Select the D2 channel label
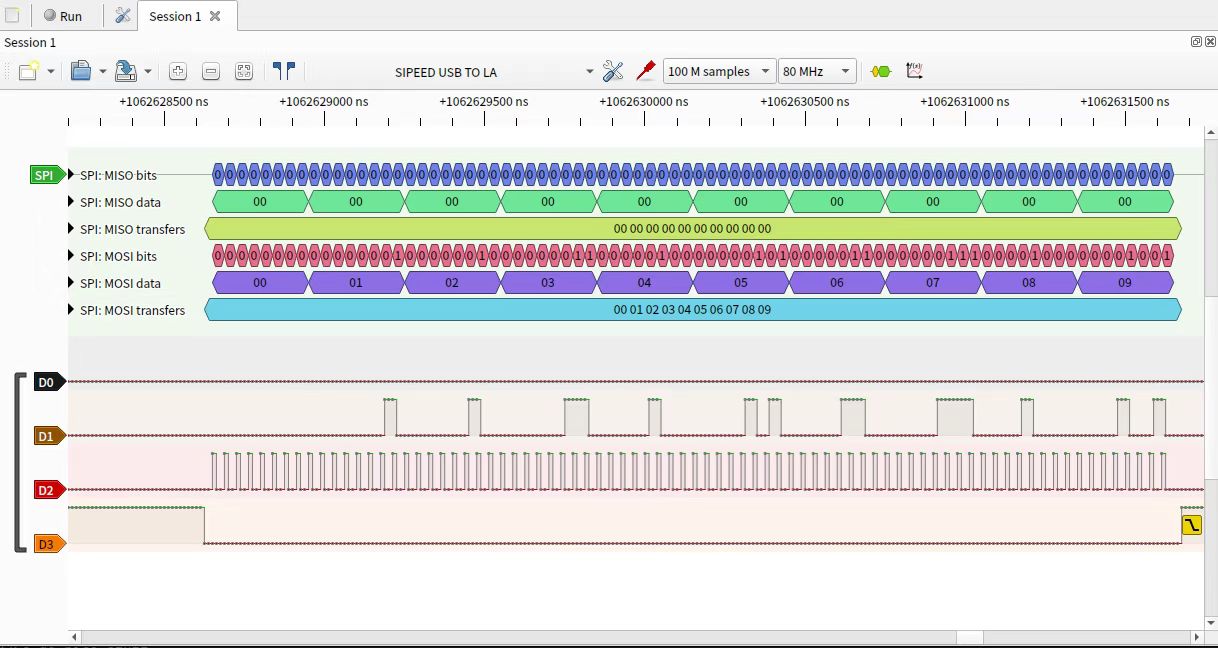 [x=49, y=490]
